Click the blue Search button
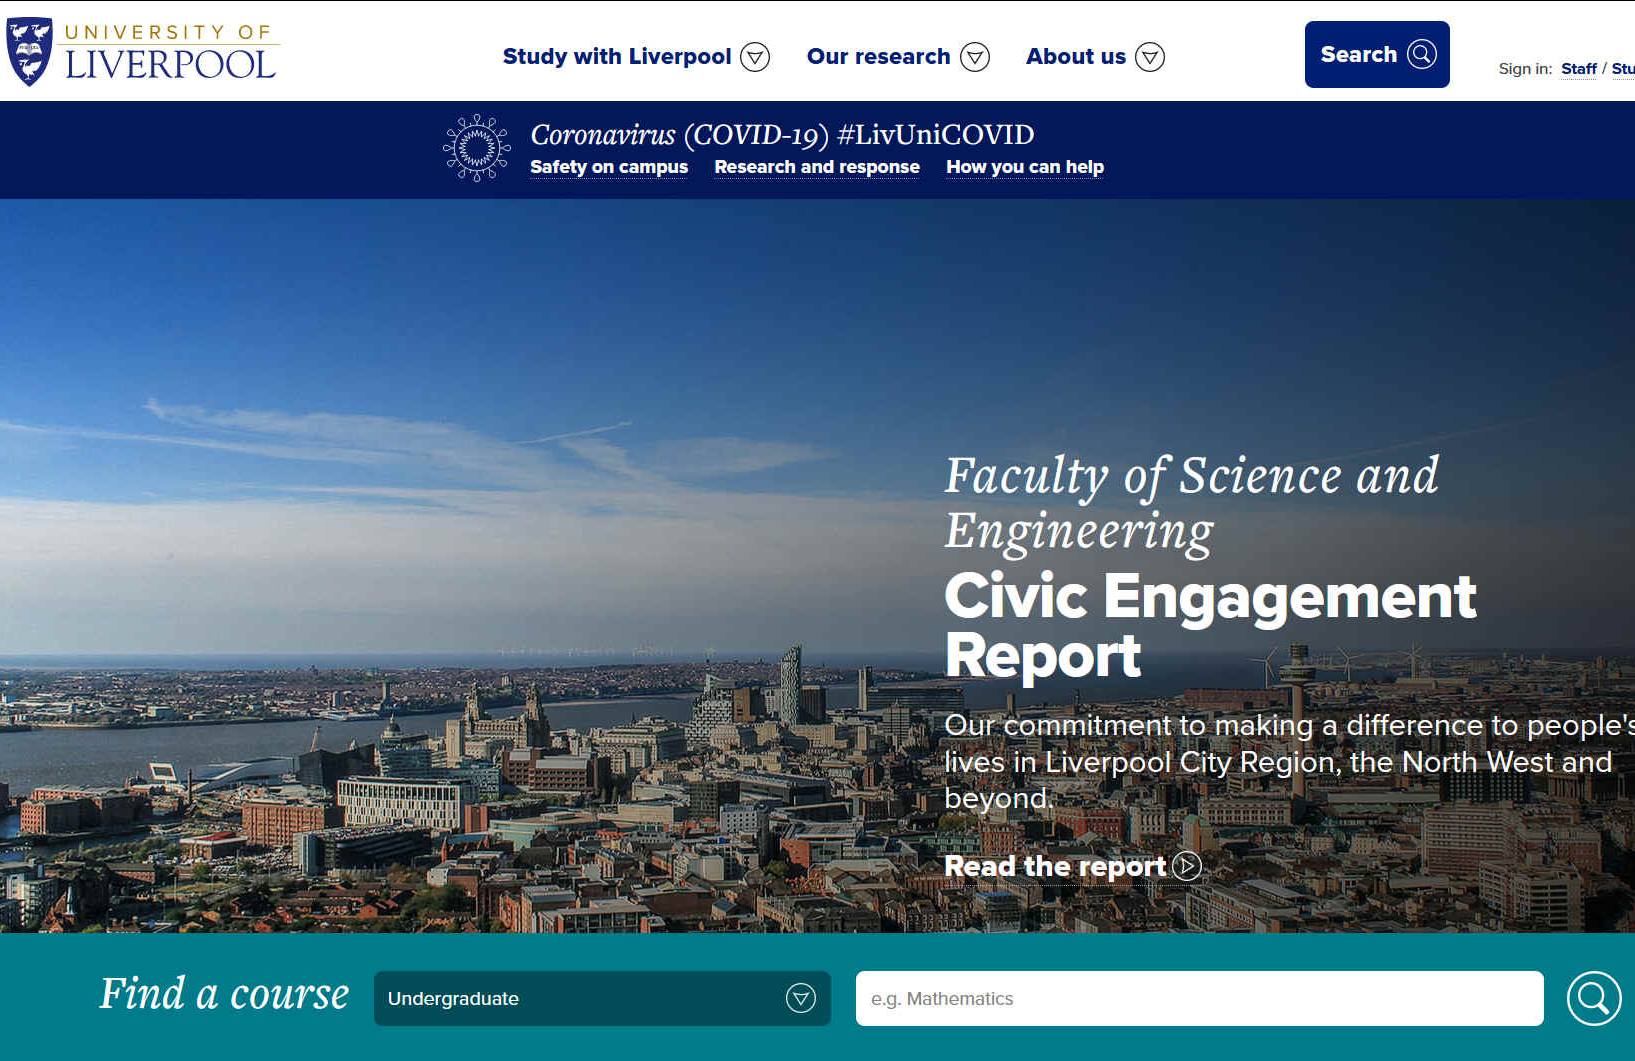The image size is (1635, 1061). click(x=1376, y=54)
